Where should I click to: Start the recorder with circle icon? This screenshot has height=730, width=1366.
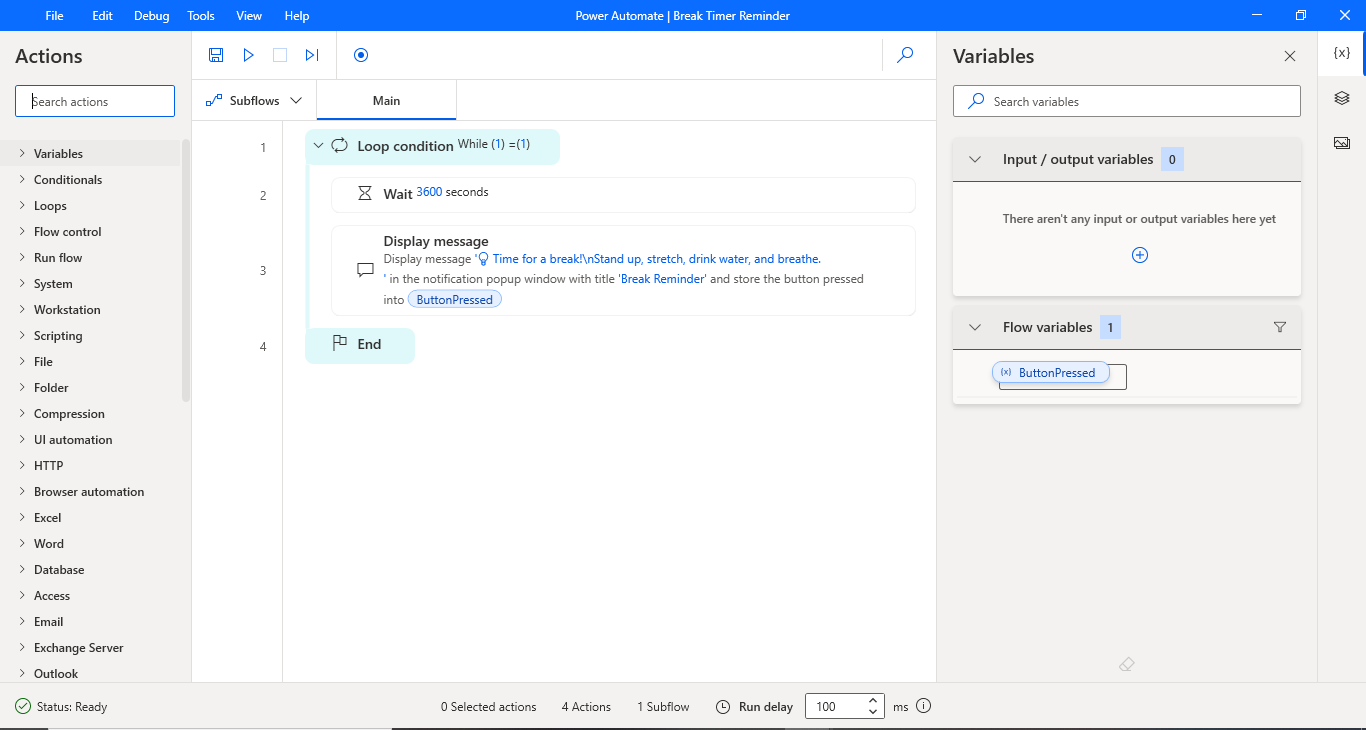361,55
